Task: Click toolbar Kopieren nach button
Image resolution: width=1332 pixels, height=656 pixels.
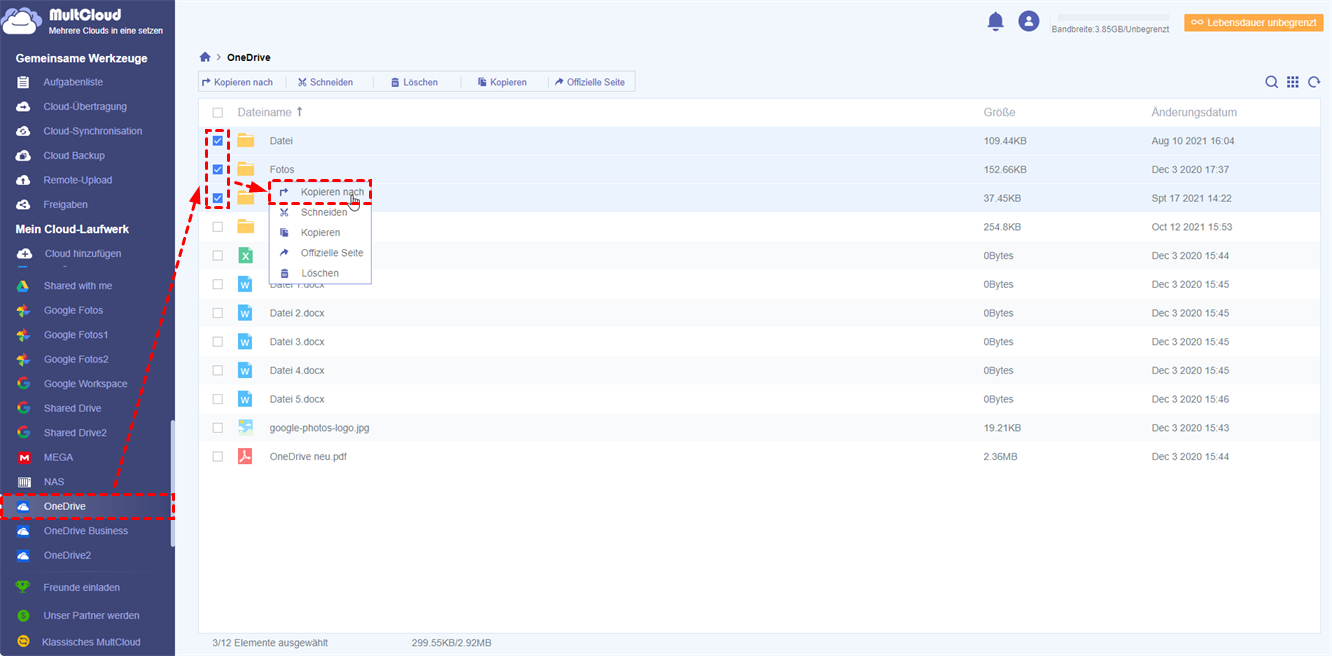Action: coord(237,82)
